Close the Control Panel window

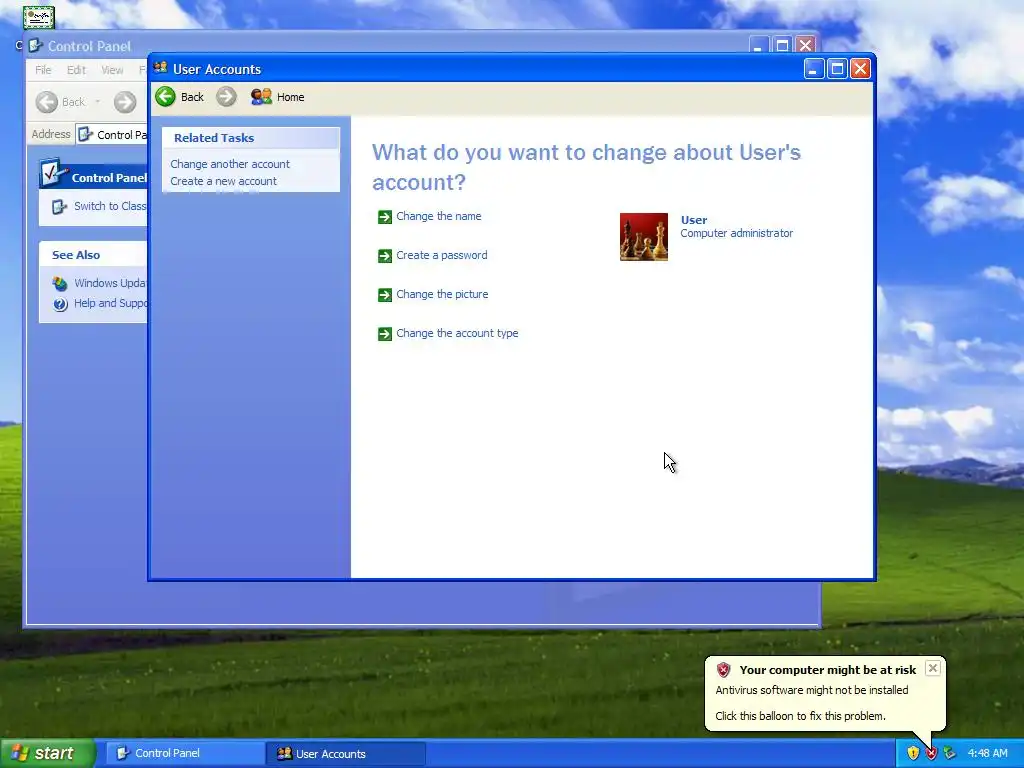[806, 46]
